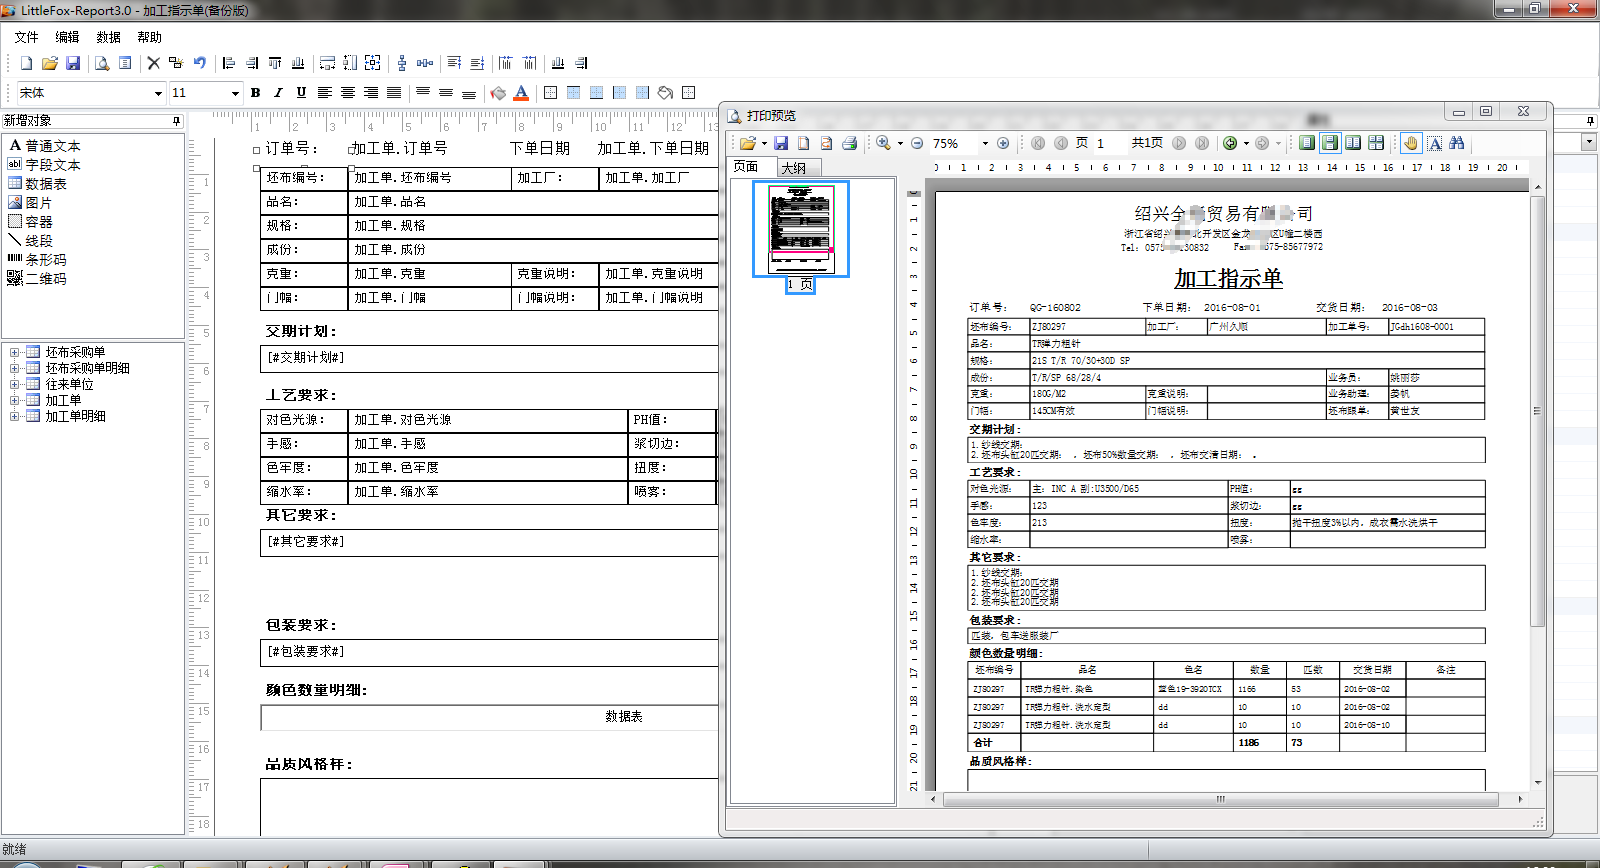Open the 帮助 menu

[x=149, y=37]
